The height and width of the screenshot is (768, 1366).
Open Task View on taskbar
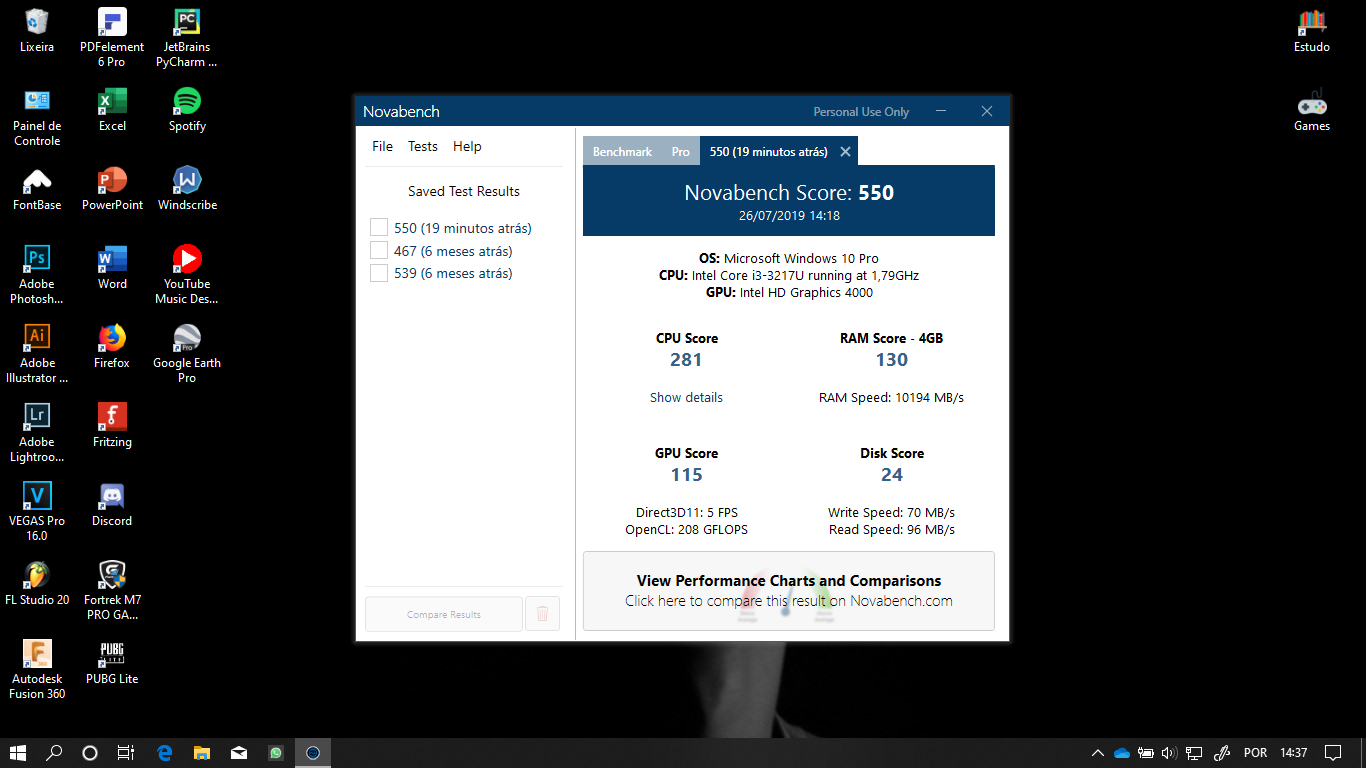coord(126,753)
